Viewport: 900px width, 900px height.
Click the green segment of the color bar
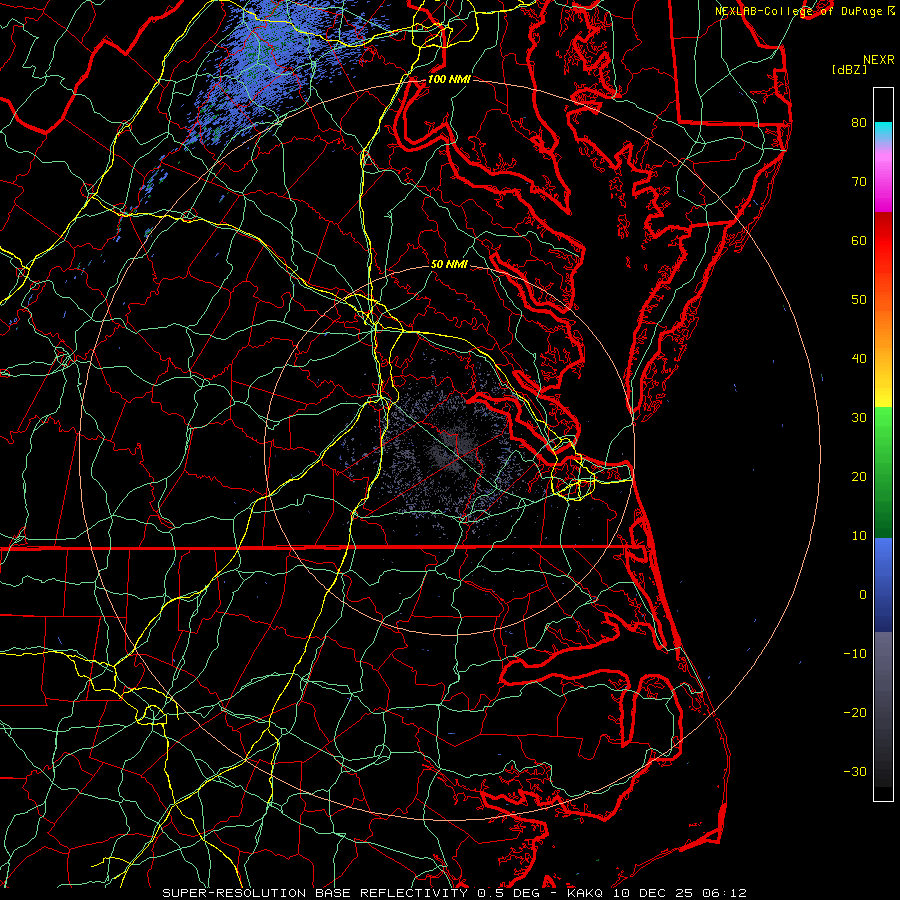883,471
